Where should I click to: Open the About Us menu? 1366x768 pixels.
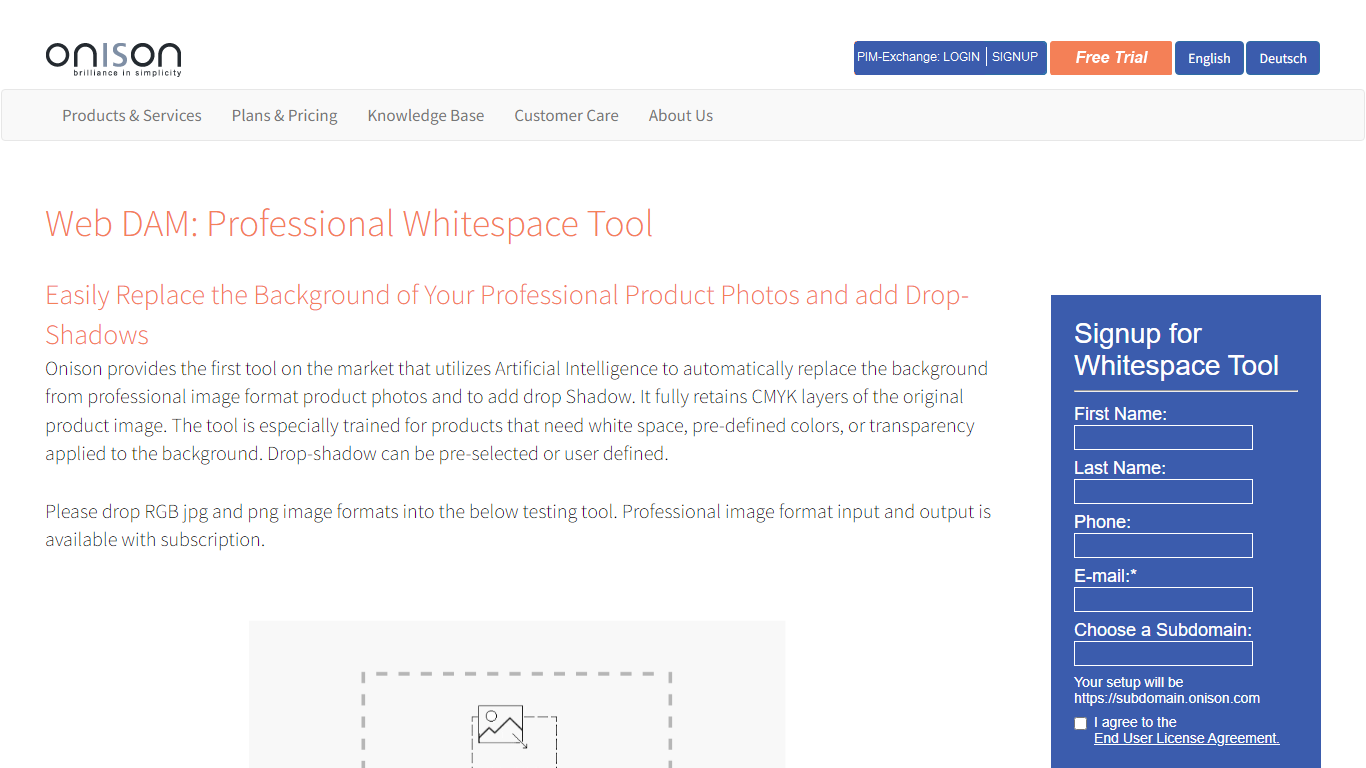pos(680,116)
